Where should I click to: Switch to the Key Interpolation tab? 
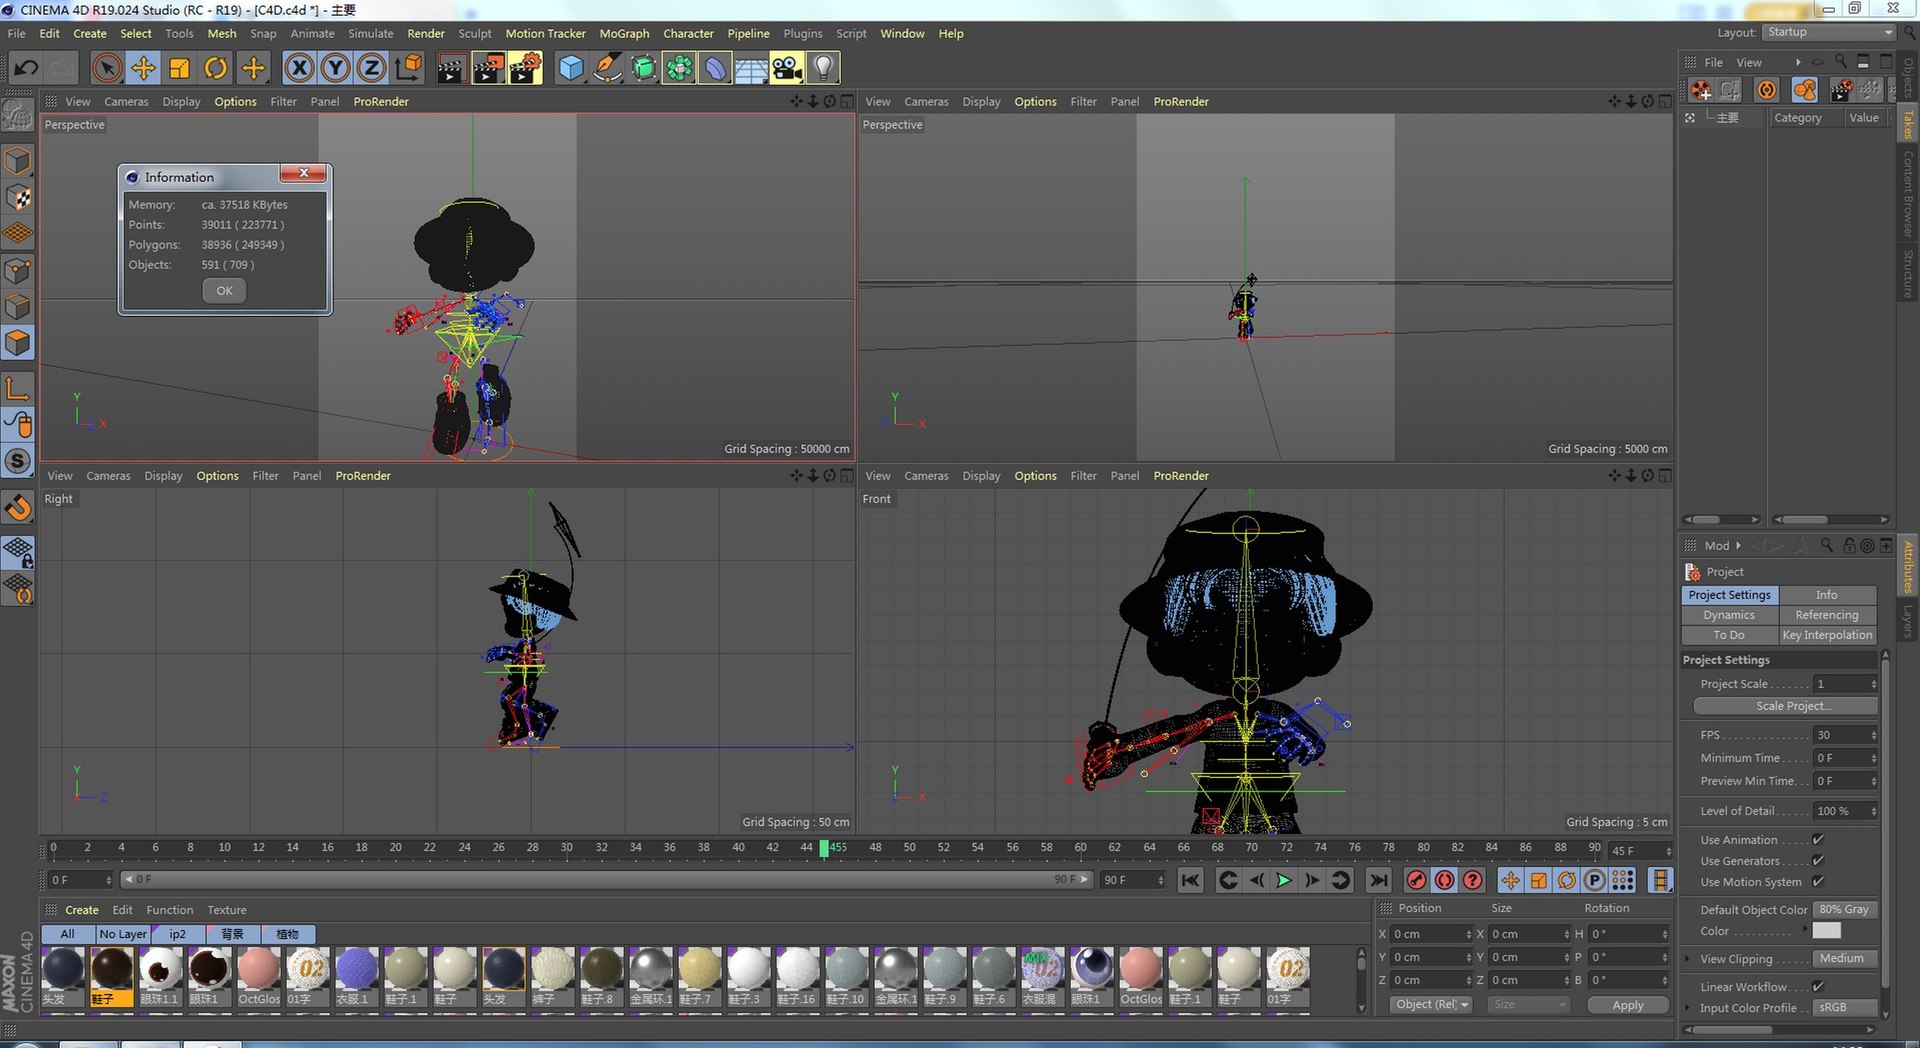1827,635
